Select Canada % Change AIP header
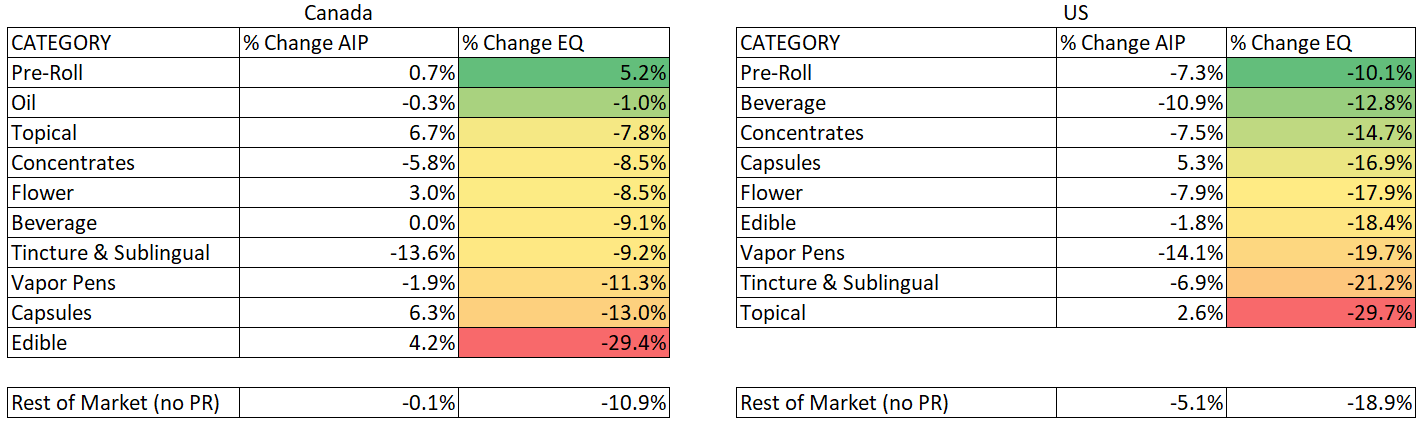The image size is (1427, 427). pos(350,43)
